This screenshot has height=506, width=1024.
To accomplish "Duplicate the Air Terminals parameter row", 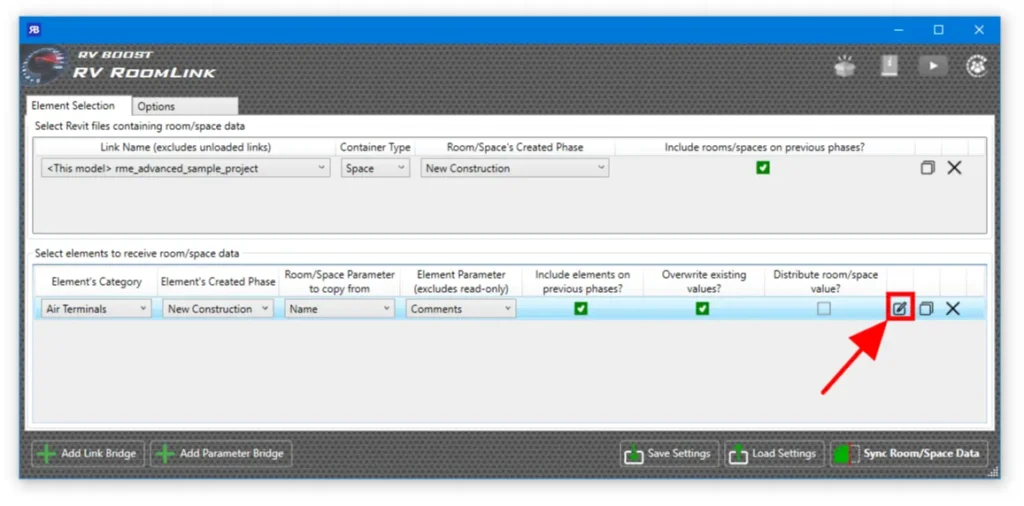I will [926, 309].
